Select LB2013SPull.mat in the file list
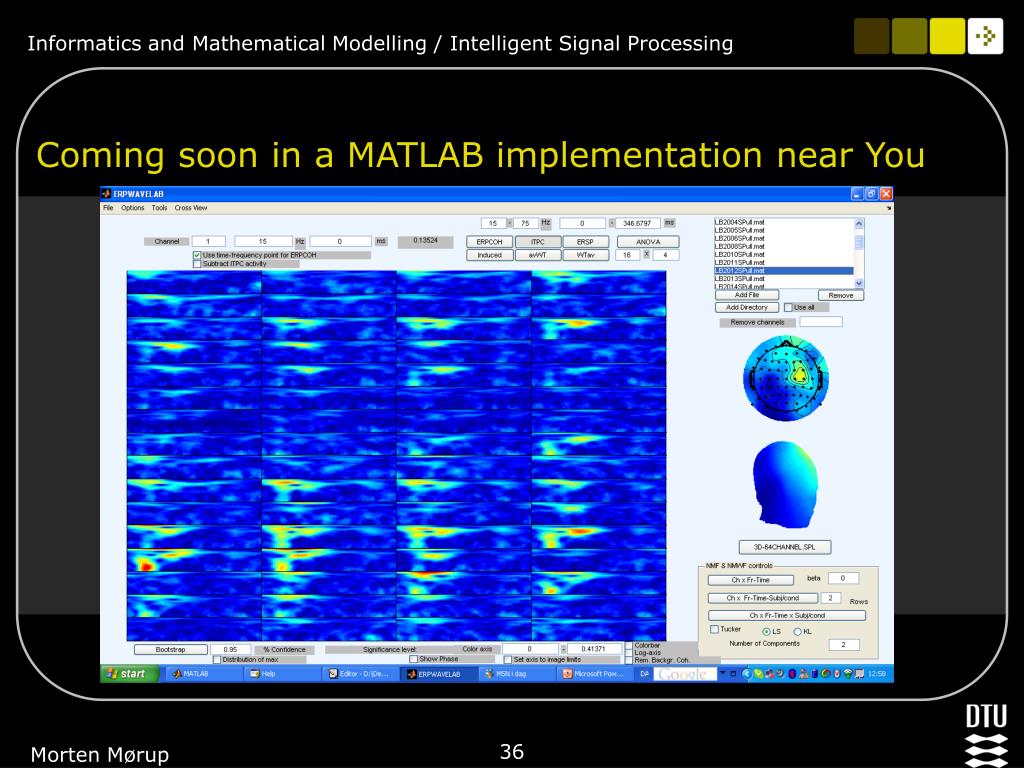Image resolution: width=1024 pixels, height=768 pixels. pyautogui.click(x=784, y=279)
